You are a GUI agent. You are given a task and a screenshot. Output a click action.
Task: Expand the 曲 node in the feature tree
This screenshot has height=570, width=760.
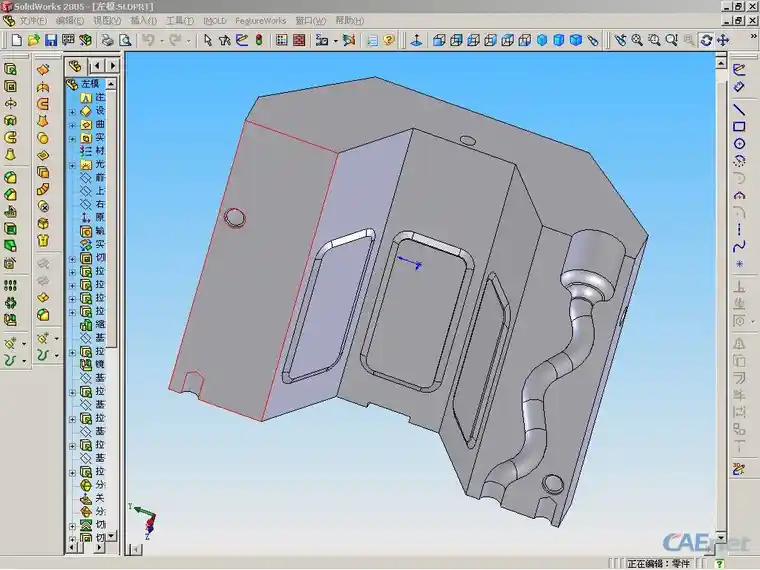click(73, 126)
